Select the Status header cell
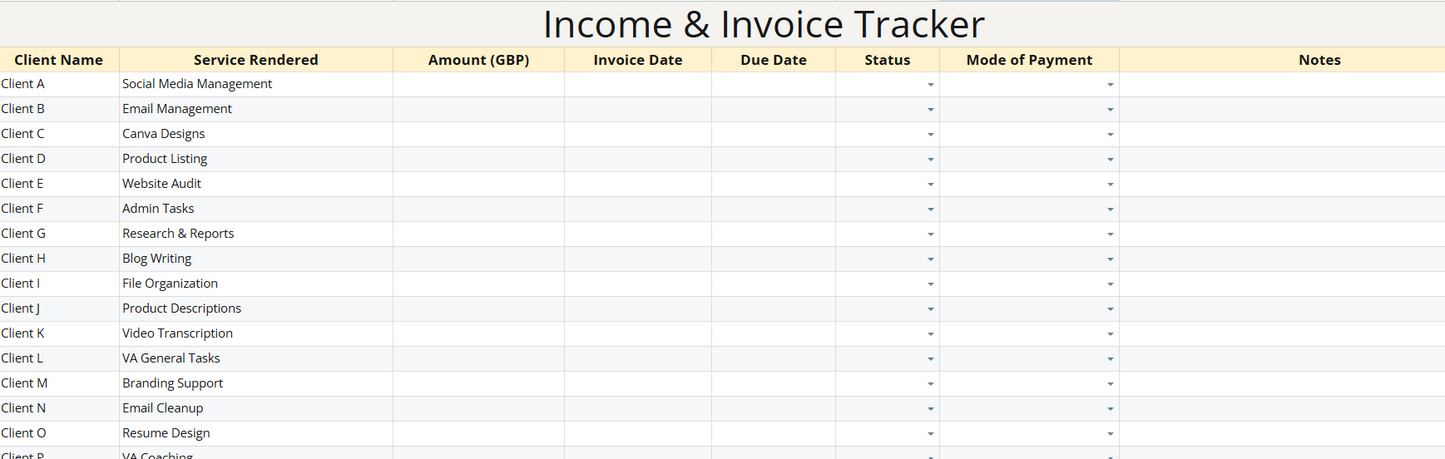 point(887,60)
